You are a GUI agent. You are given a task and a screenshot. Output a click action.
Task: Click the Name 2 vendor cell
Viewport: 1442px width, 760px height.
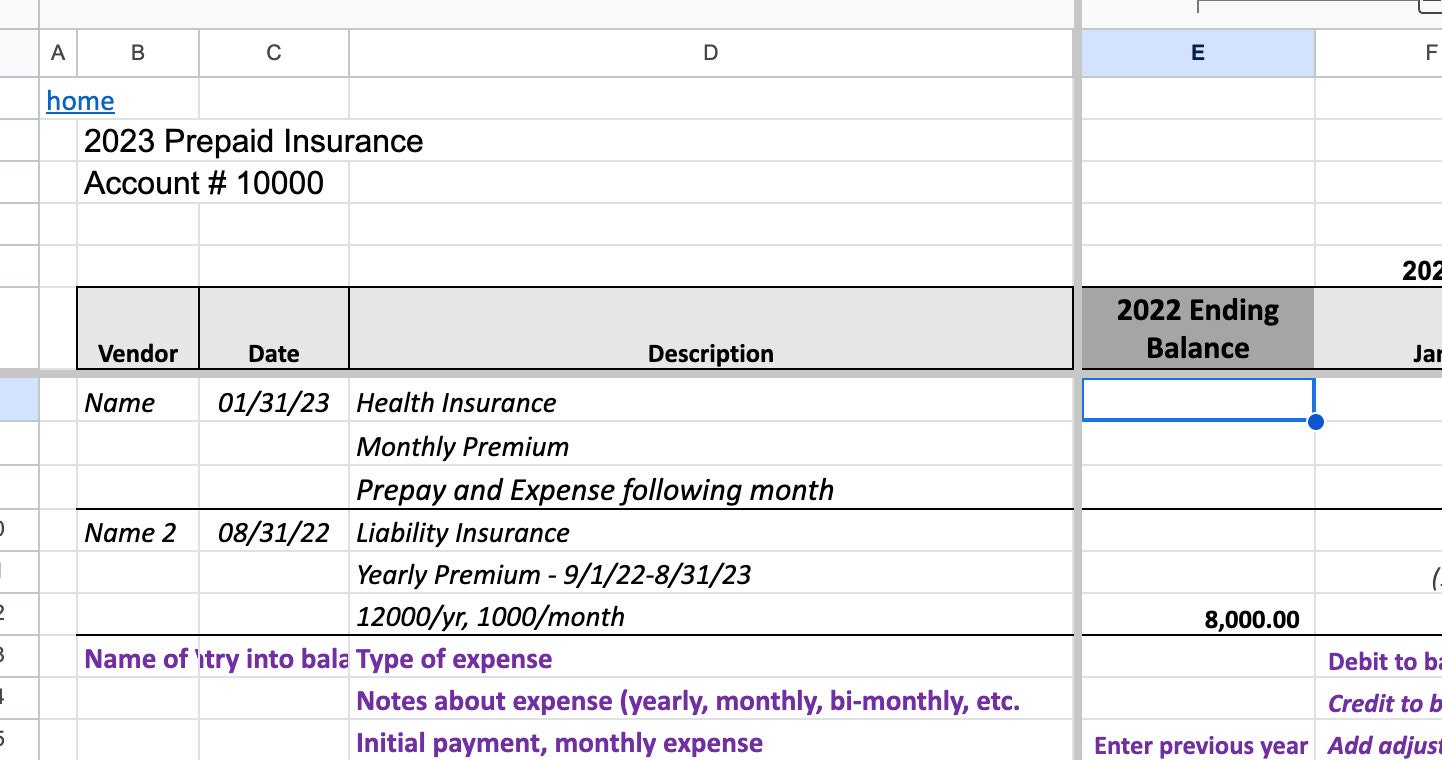(x=138, y=532)
